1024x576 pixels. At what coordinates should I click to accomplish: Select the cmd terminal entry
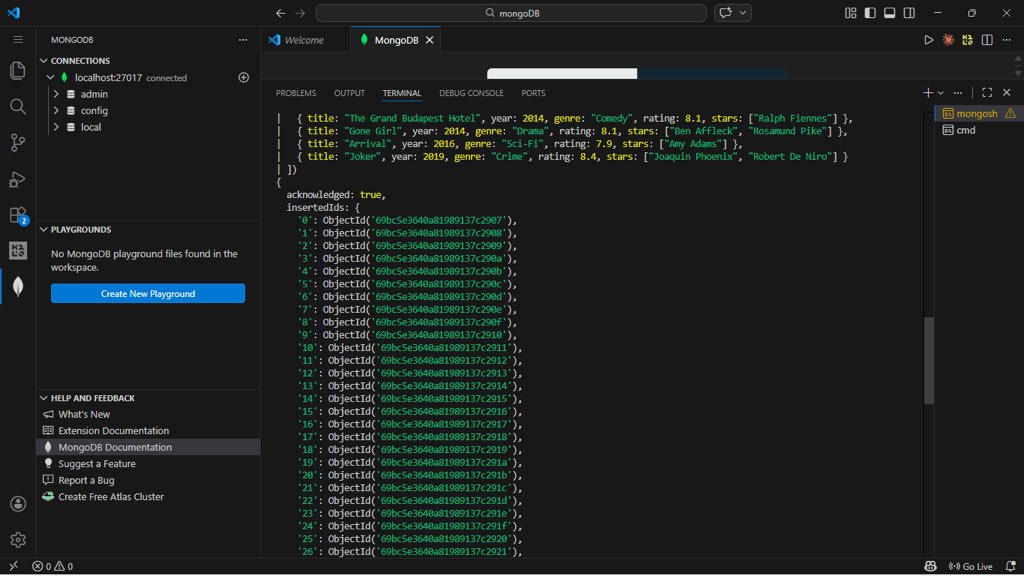pos(966,130)
